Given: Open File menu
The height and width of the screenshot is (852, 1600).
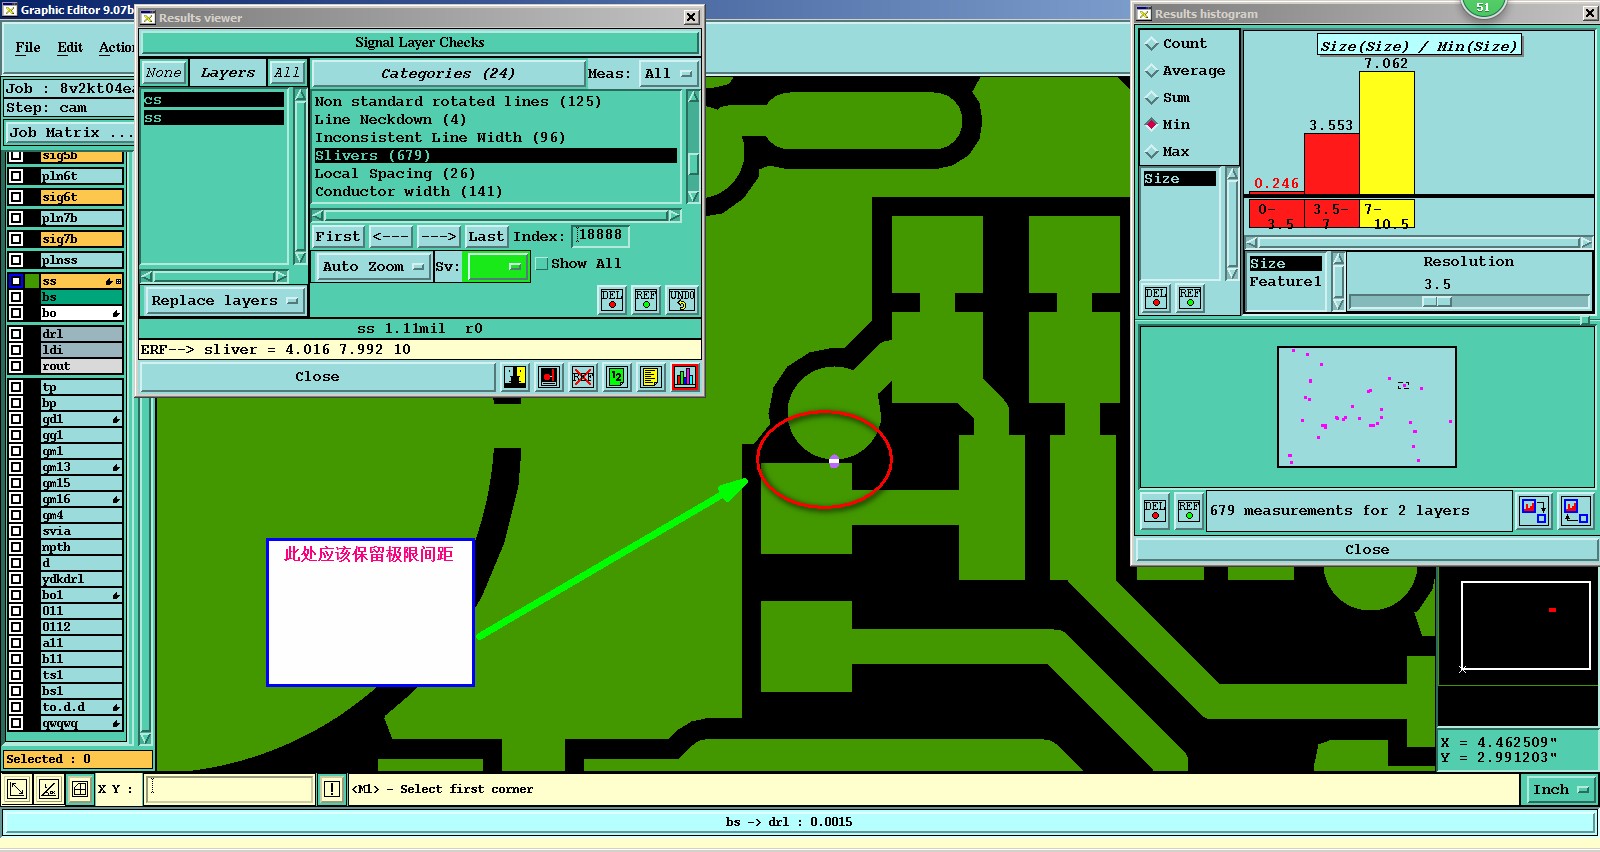Looking at the screenshot, I should [x=28, y=47].
